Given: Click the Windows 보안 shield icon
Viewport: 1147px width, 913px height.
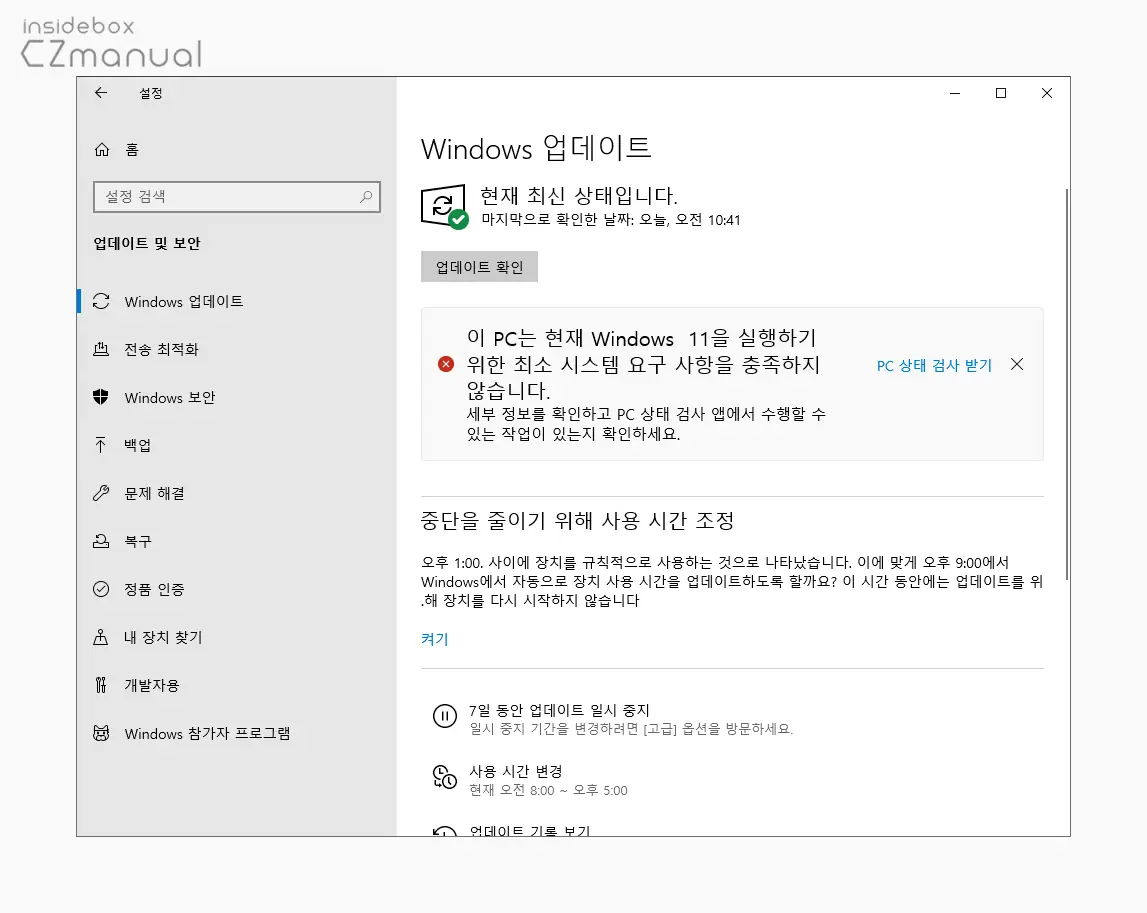Looking at the screenshot, I should tap(101, 397).
